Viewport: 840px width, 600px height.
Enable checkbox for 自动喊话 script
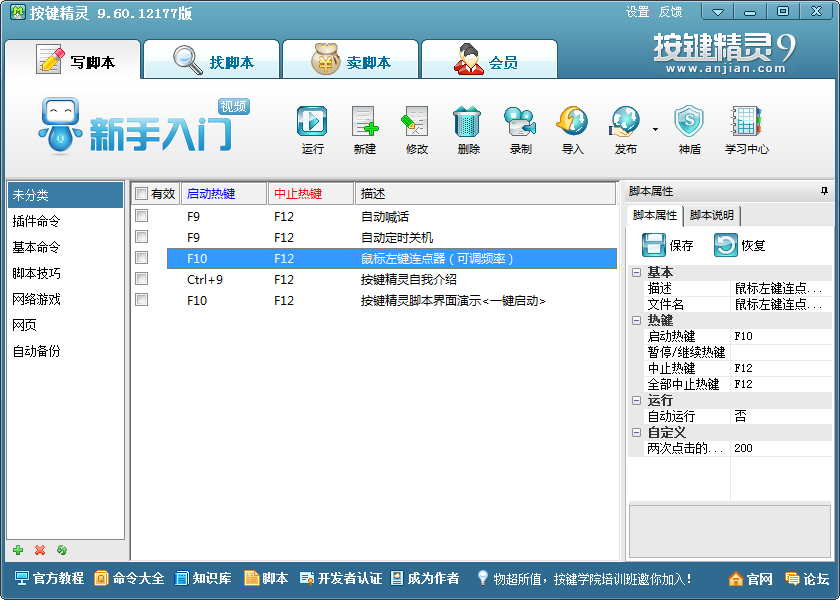click(141, 216)
